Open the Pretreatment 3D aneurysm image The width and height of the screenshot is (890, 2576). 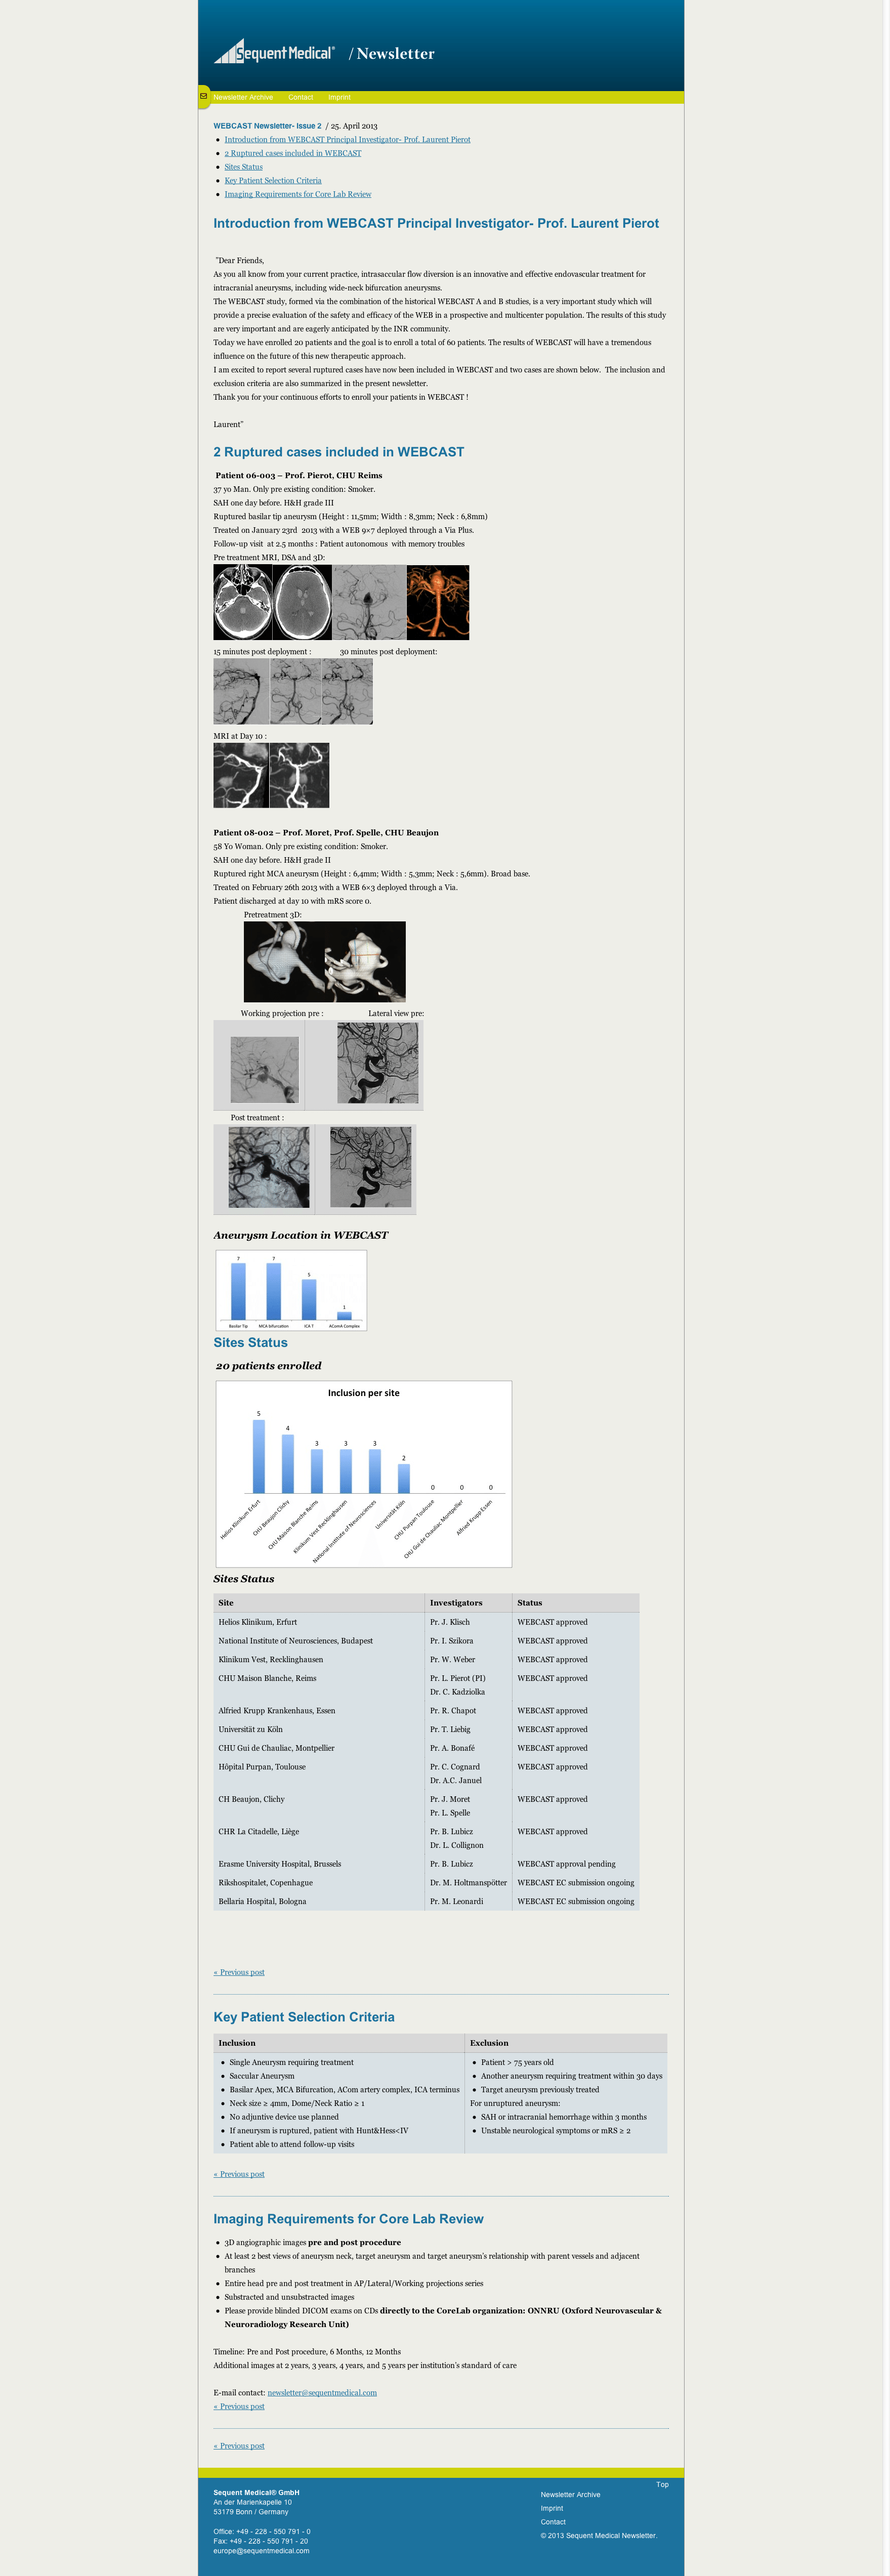tap(325, 962)
